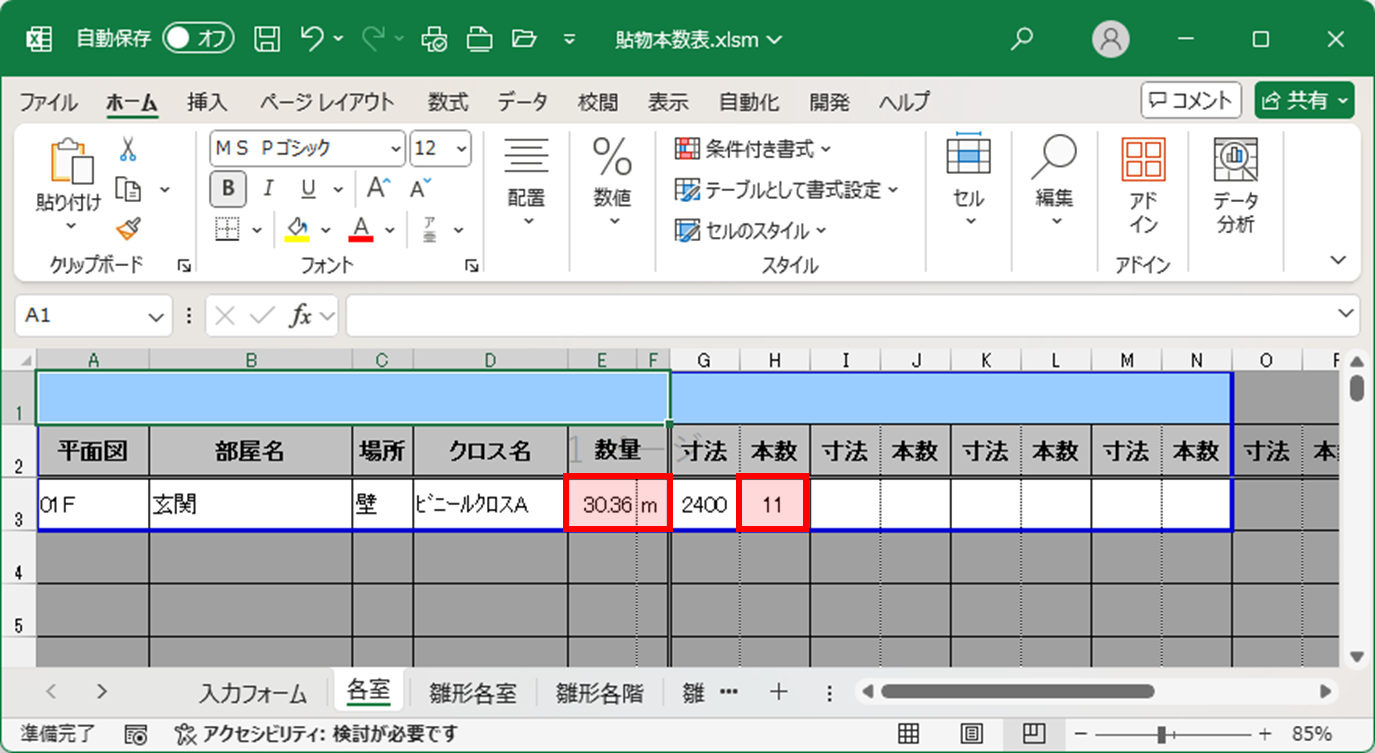Open the Data Analysis (データ分析) tool
The image size is (1375, 753).
pos(1235,185)
